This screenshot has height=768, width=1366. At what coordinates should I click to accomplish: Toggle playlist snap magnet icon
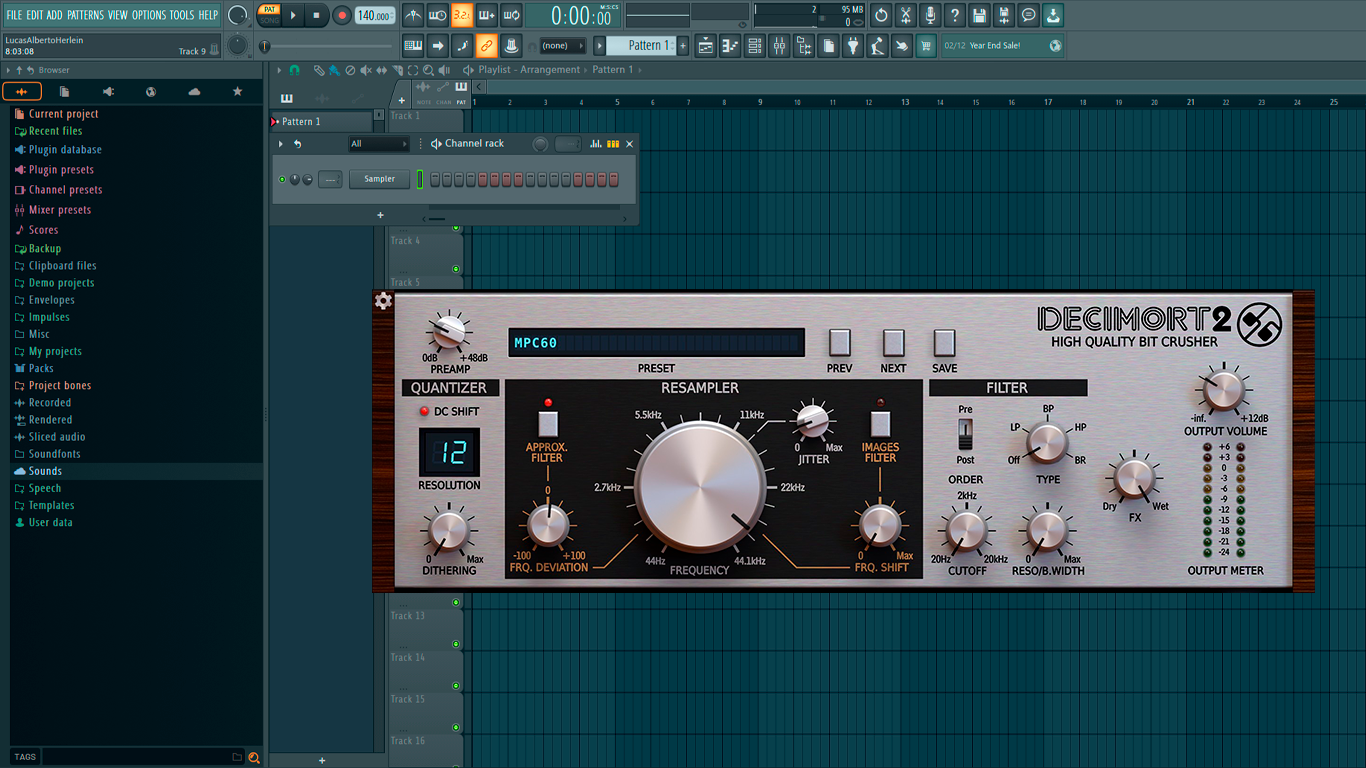294,70
